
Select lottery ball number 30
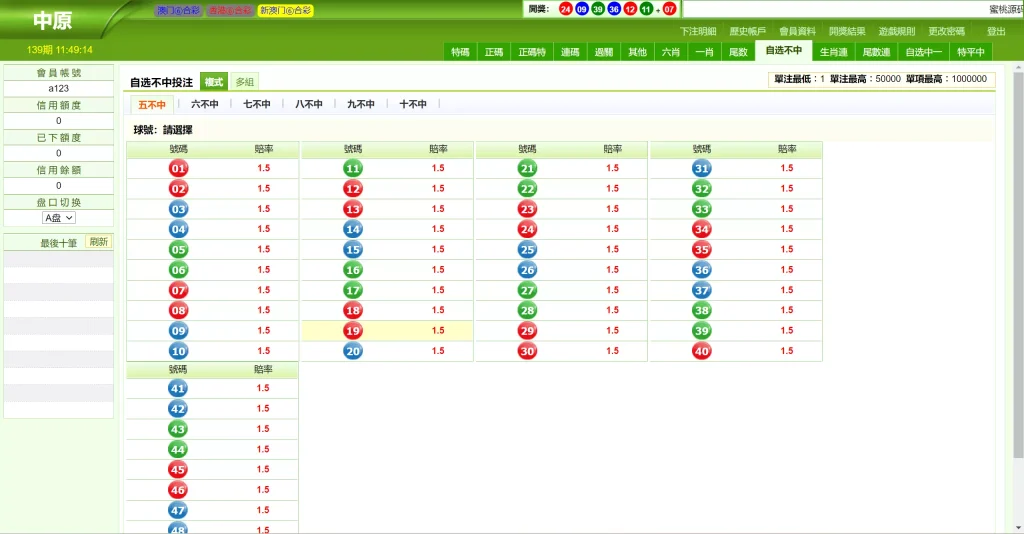coord(527,351)
